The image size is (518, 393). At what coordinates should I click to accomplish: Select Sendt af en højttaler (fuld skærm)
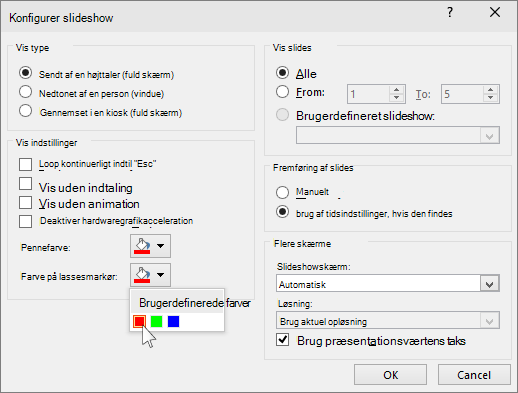(26, 73)
